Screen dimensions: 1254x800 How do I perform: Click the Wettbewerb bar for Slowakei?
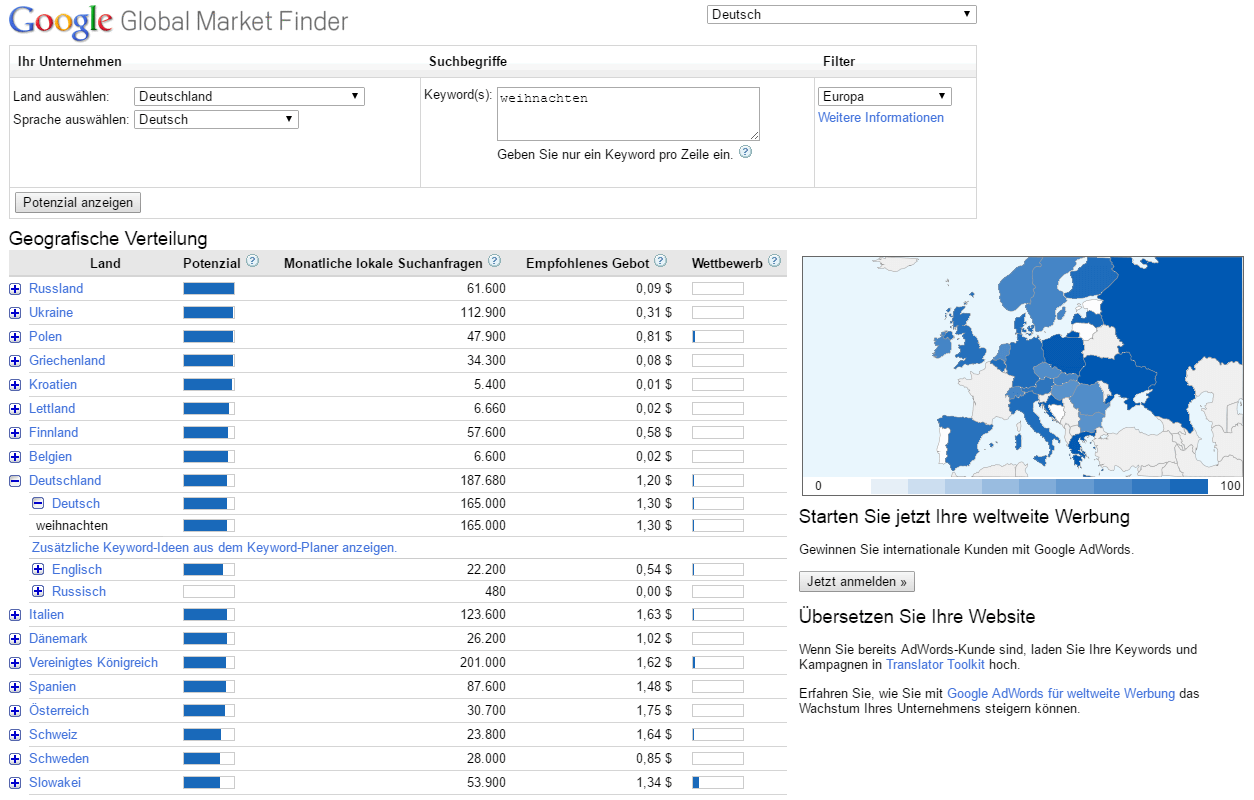718,783
